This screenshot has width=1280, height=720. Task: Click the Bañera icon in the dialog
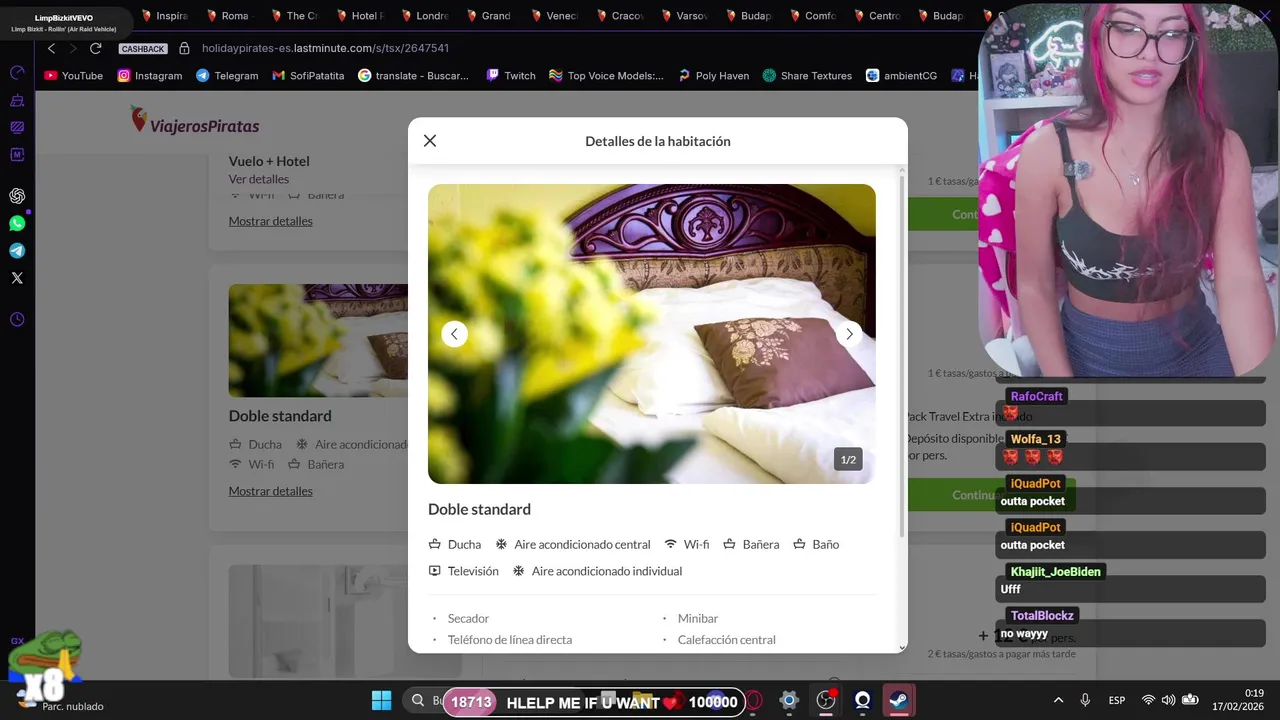tap(729, 544)
